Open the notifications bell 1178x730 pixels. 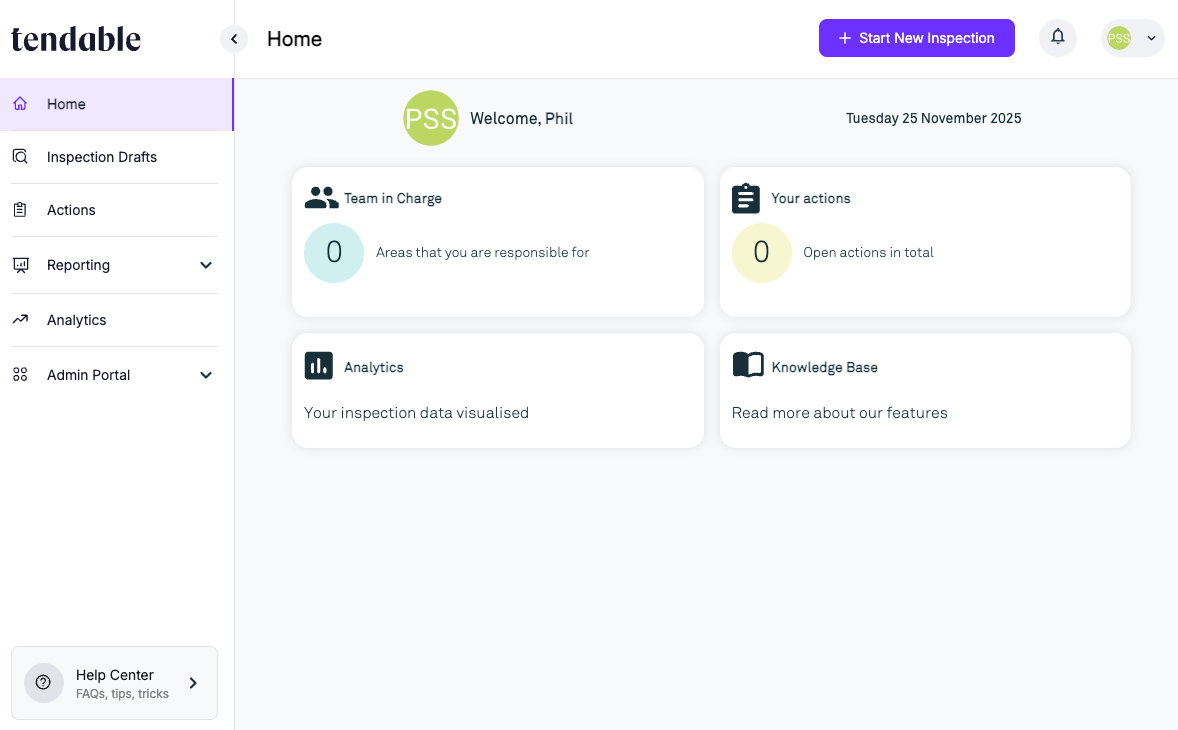coord(1057,38)
